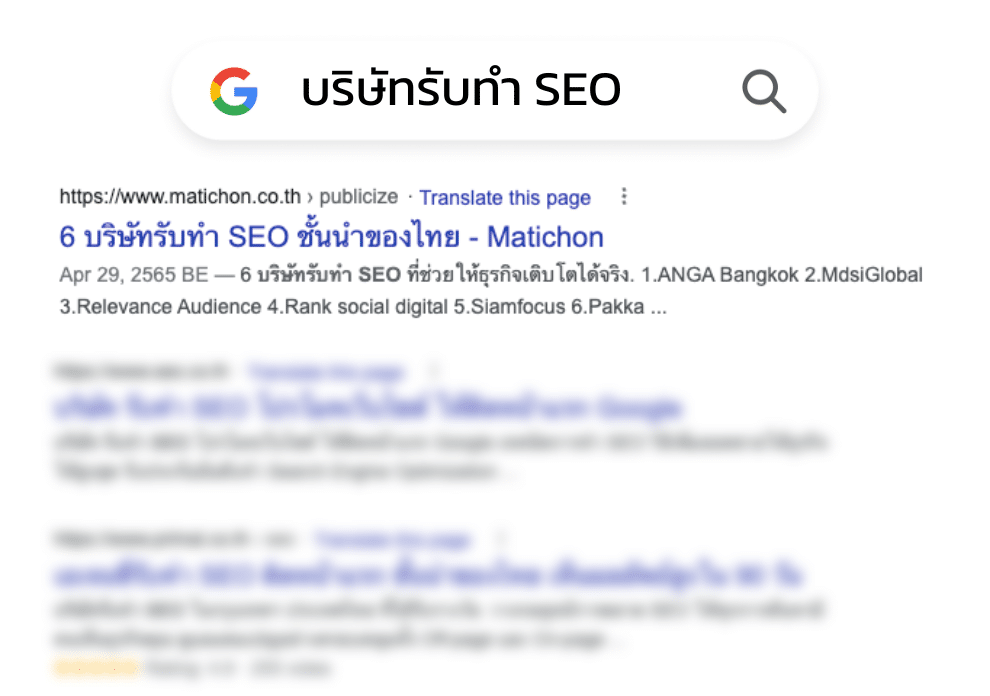This screenshot has height=696, width=990.
Task: Click the 'Apr 29, 2565 BE' date
Action: [x=134, y=275]
